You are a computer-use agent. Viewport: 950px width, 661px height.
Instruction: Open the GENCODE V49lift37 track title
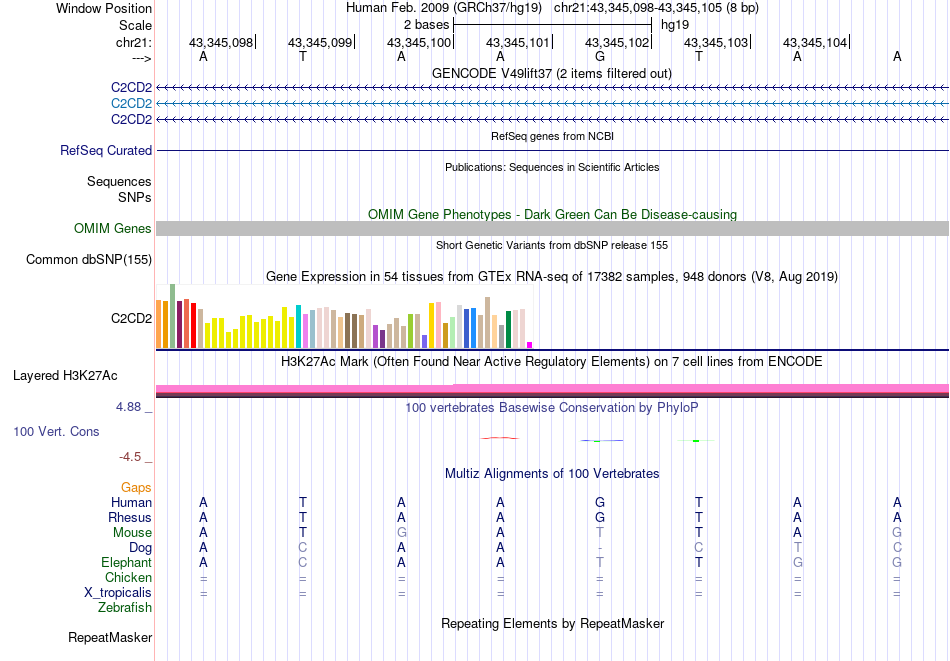551,73
